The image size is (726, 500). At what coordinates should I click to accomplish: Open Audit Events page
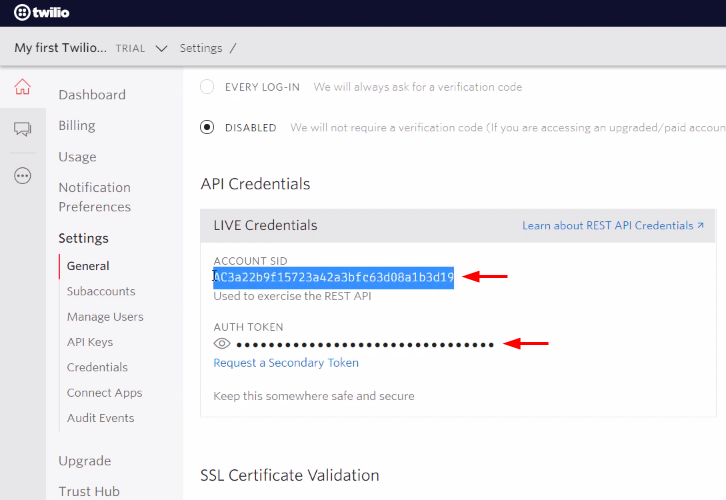(100, 418)
